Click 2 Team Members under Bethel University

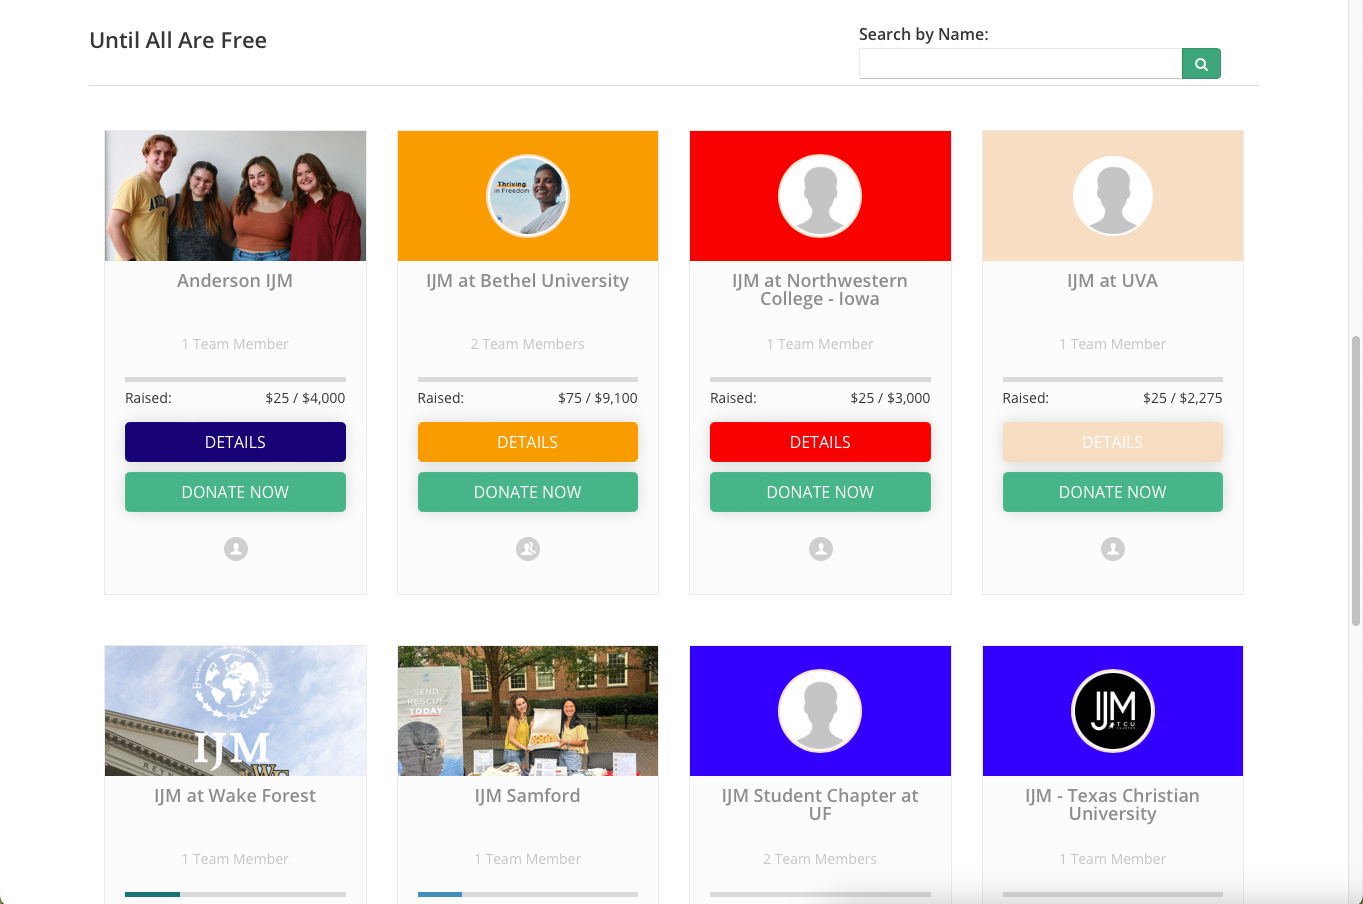tap(528, 344)
